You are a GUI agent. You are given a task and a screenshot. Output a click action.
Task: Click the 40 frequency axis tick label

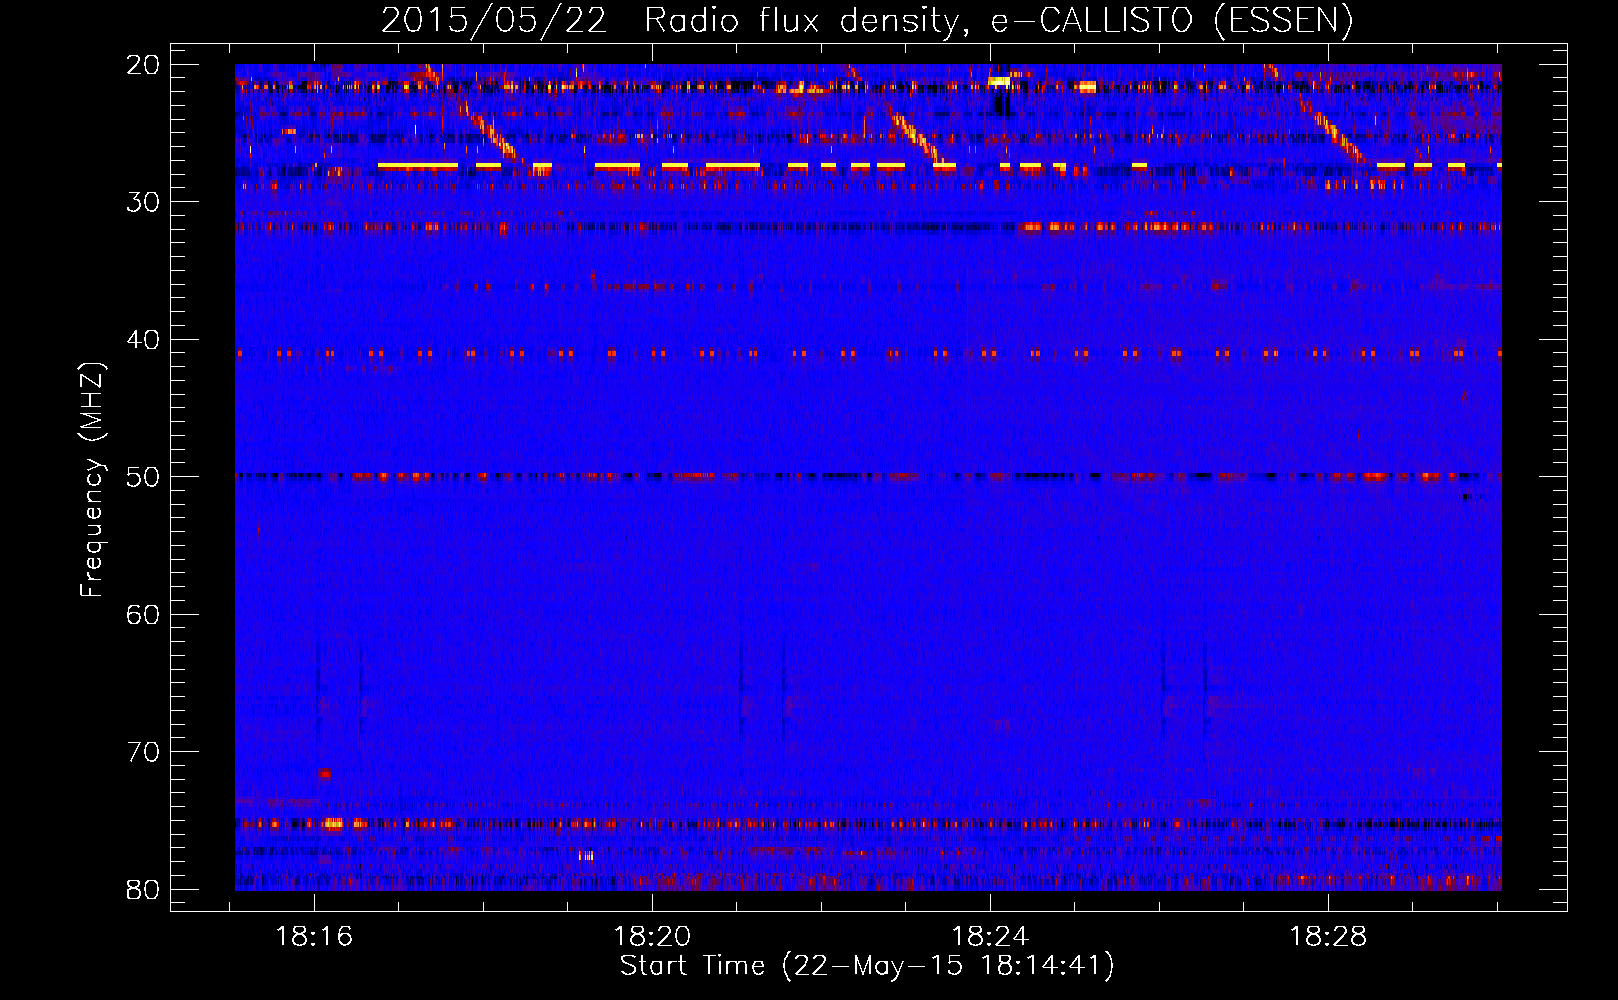tap(143, 340)
